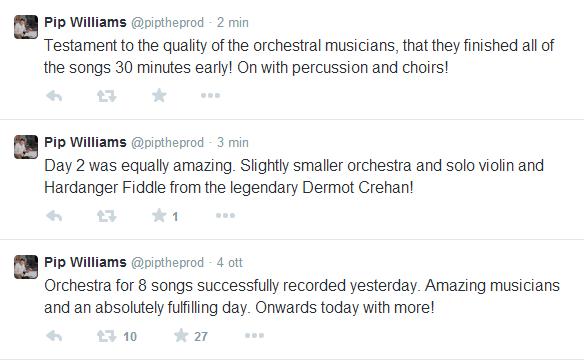
Task: Reply to the 8 songs recorded tweet
Action: (54, 336)
